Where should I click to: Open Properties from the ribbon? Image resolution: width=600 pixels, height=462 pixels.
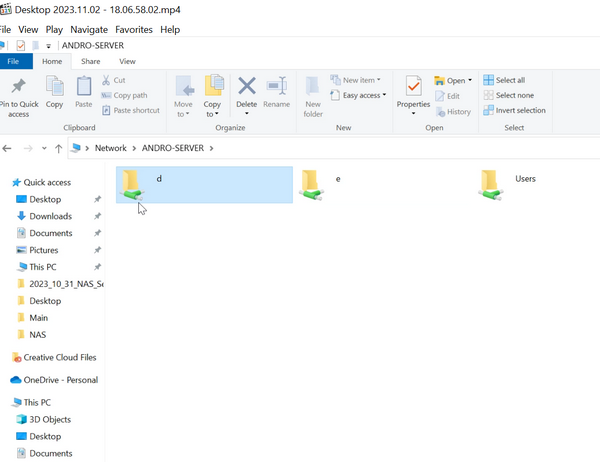click(x=413, y=88)
